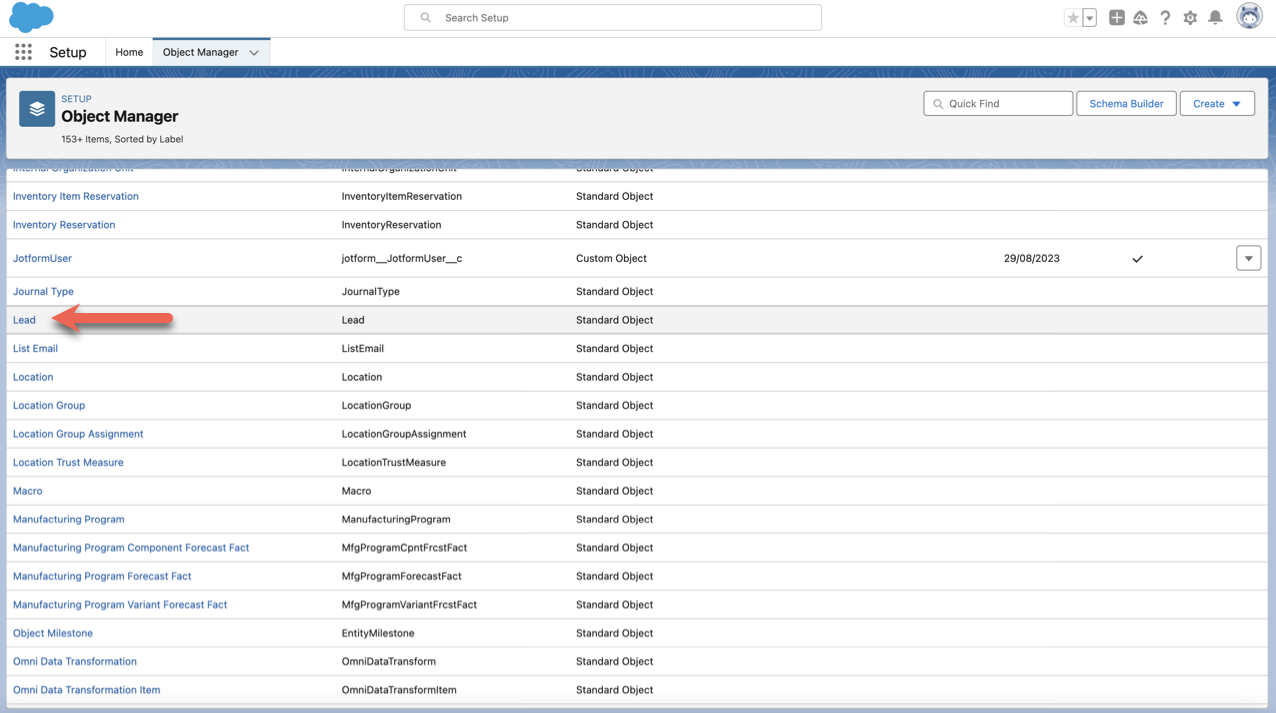Focus the Search Setup box
Image resolution: width=1276 pixels, height=713 pixels.
(612, 18)
